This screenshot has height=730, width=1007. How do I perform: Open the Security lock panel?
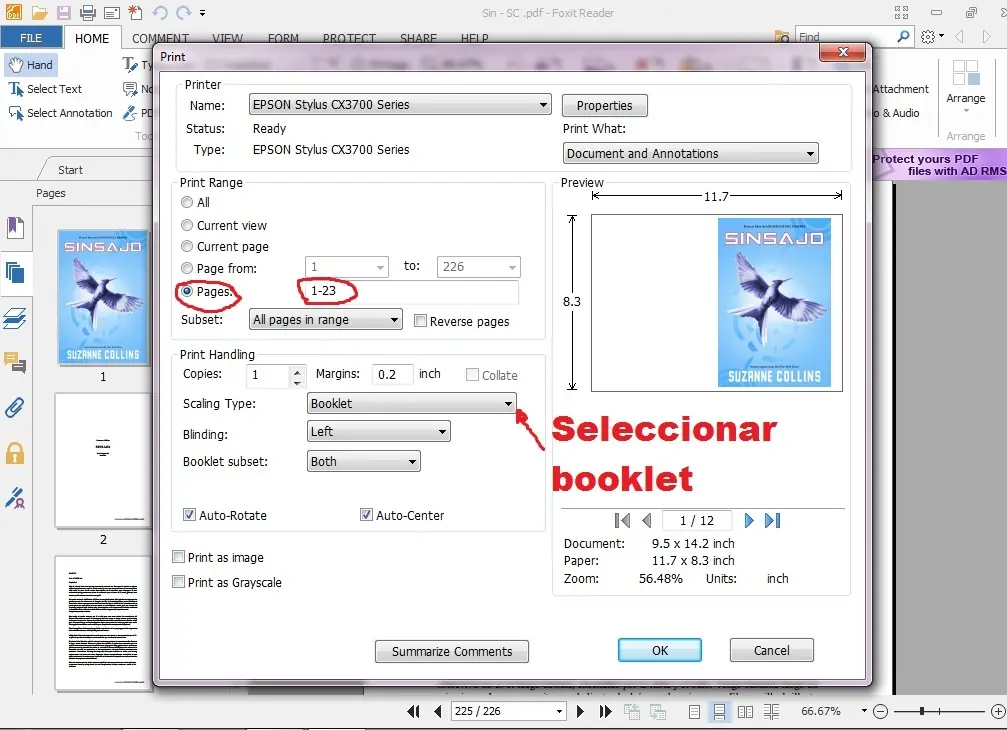(15, 453)
